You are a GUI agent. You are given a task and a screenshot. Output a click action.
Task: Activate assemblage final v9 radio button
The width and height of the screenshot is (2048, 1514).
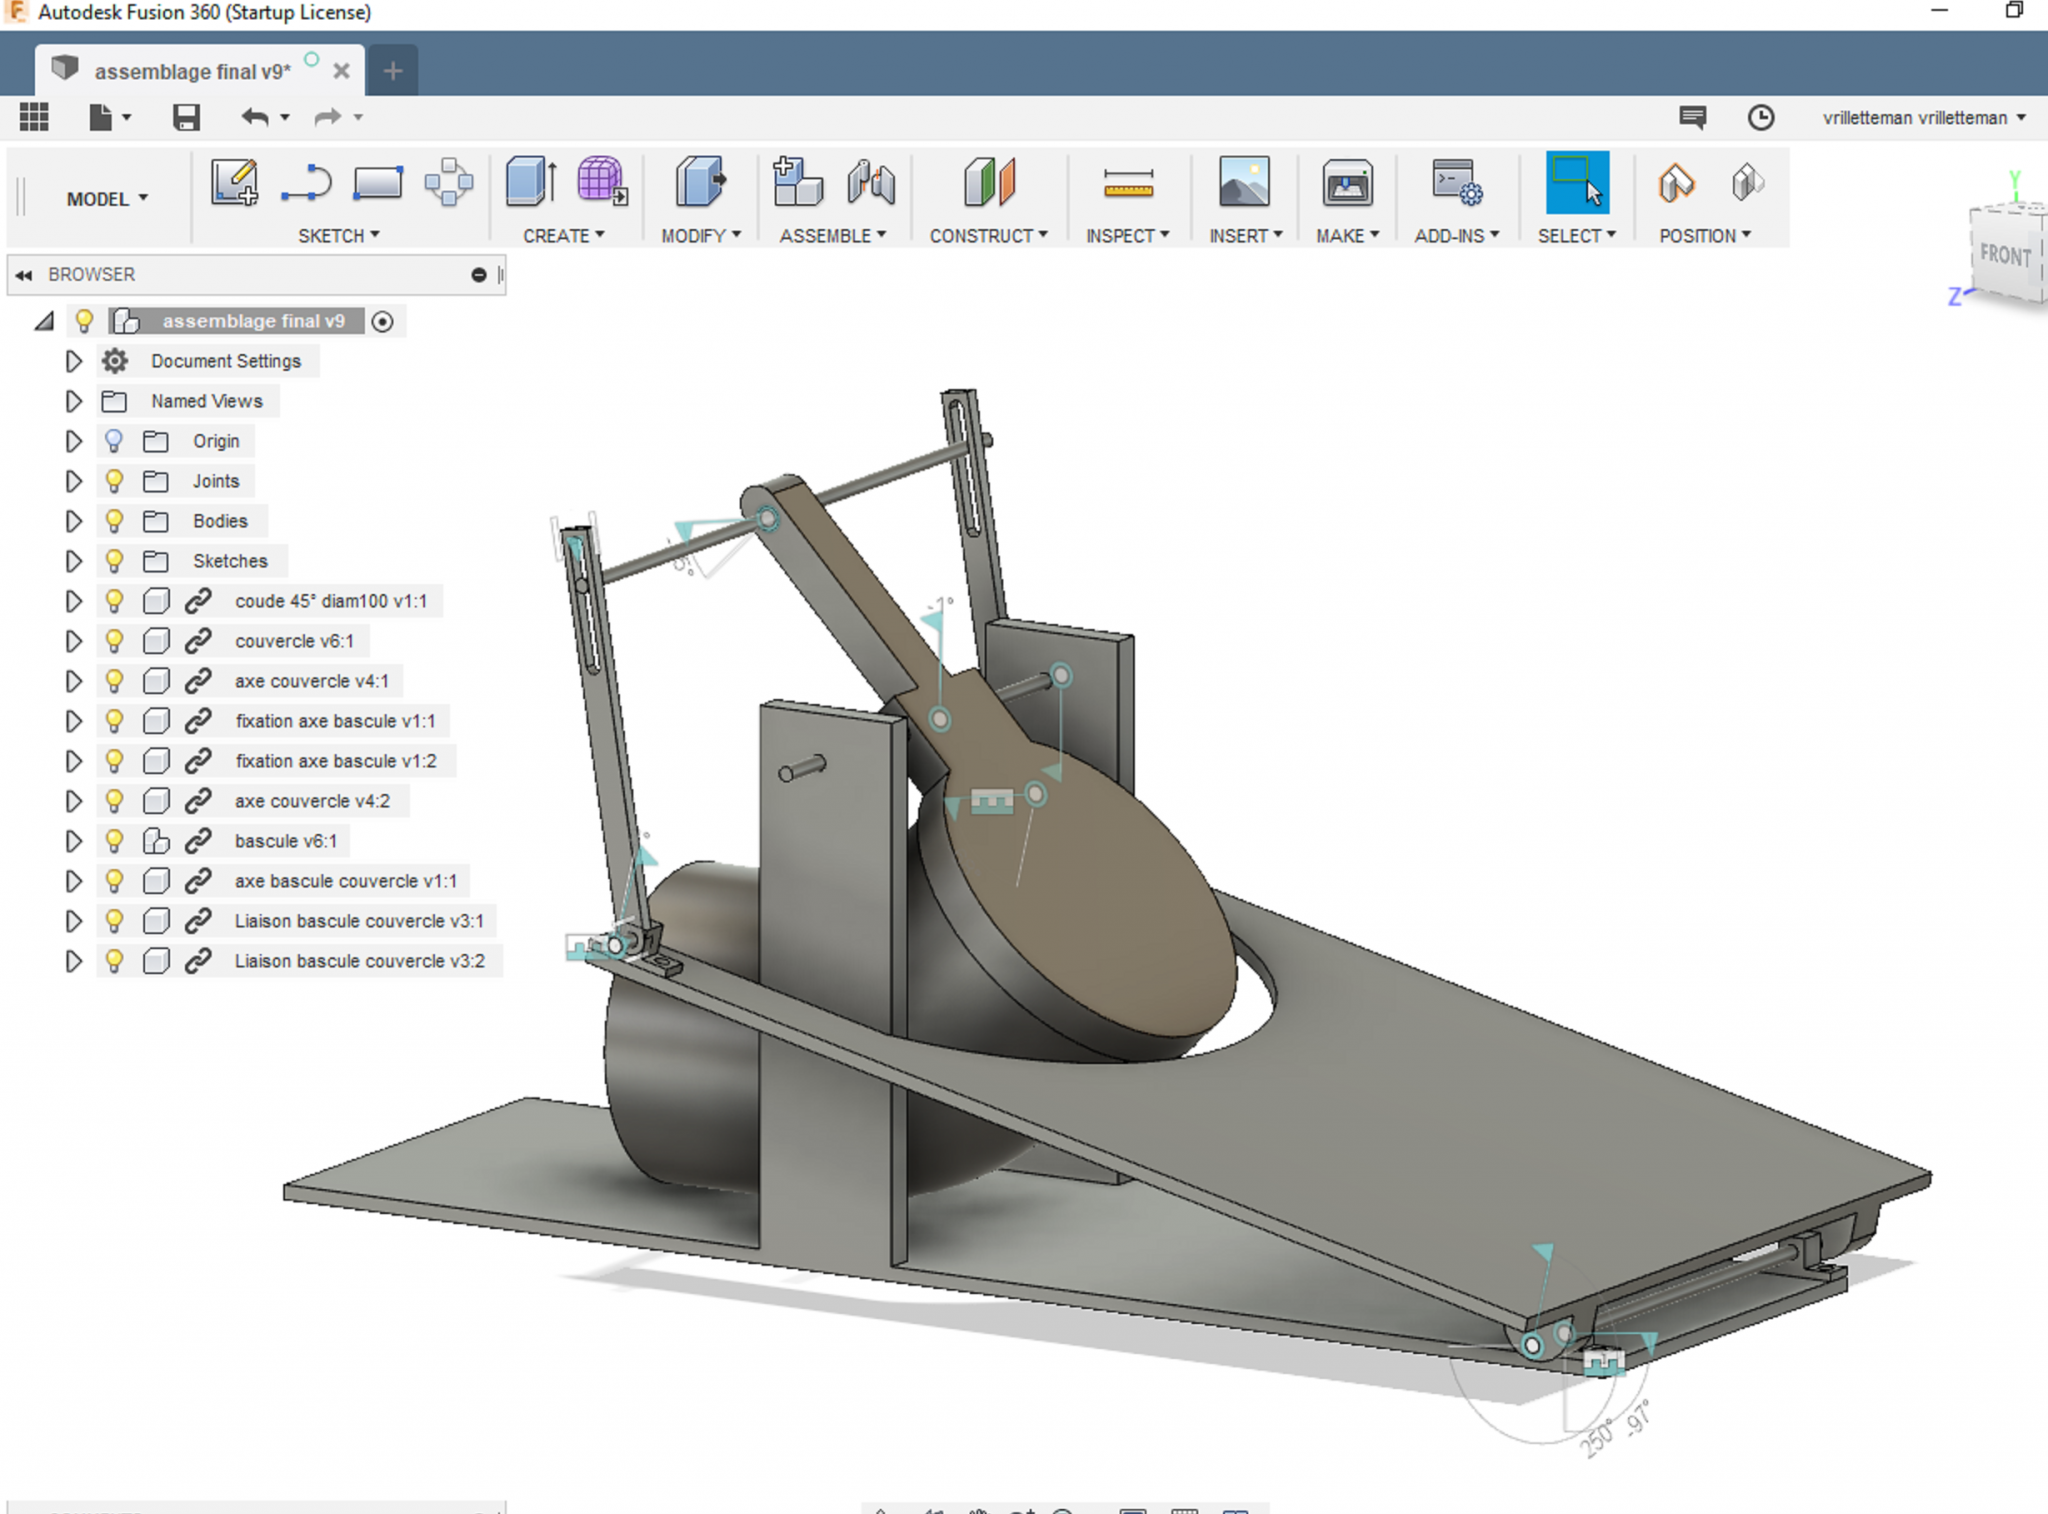pyautogui.click(x=382, y=322)
